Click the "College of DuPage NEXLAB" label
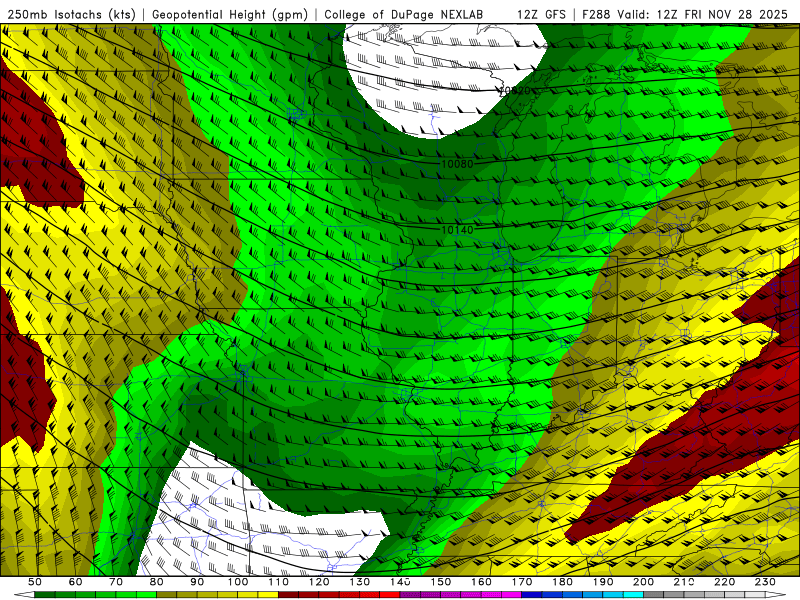The height and width of the screenshot is (600, 800). coord(404,15)
